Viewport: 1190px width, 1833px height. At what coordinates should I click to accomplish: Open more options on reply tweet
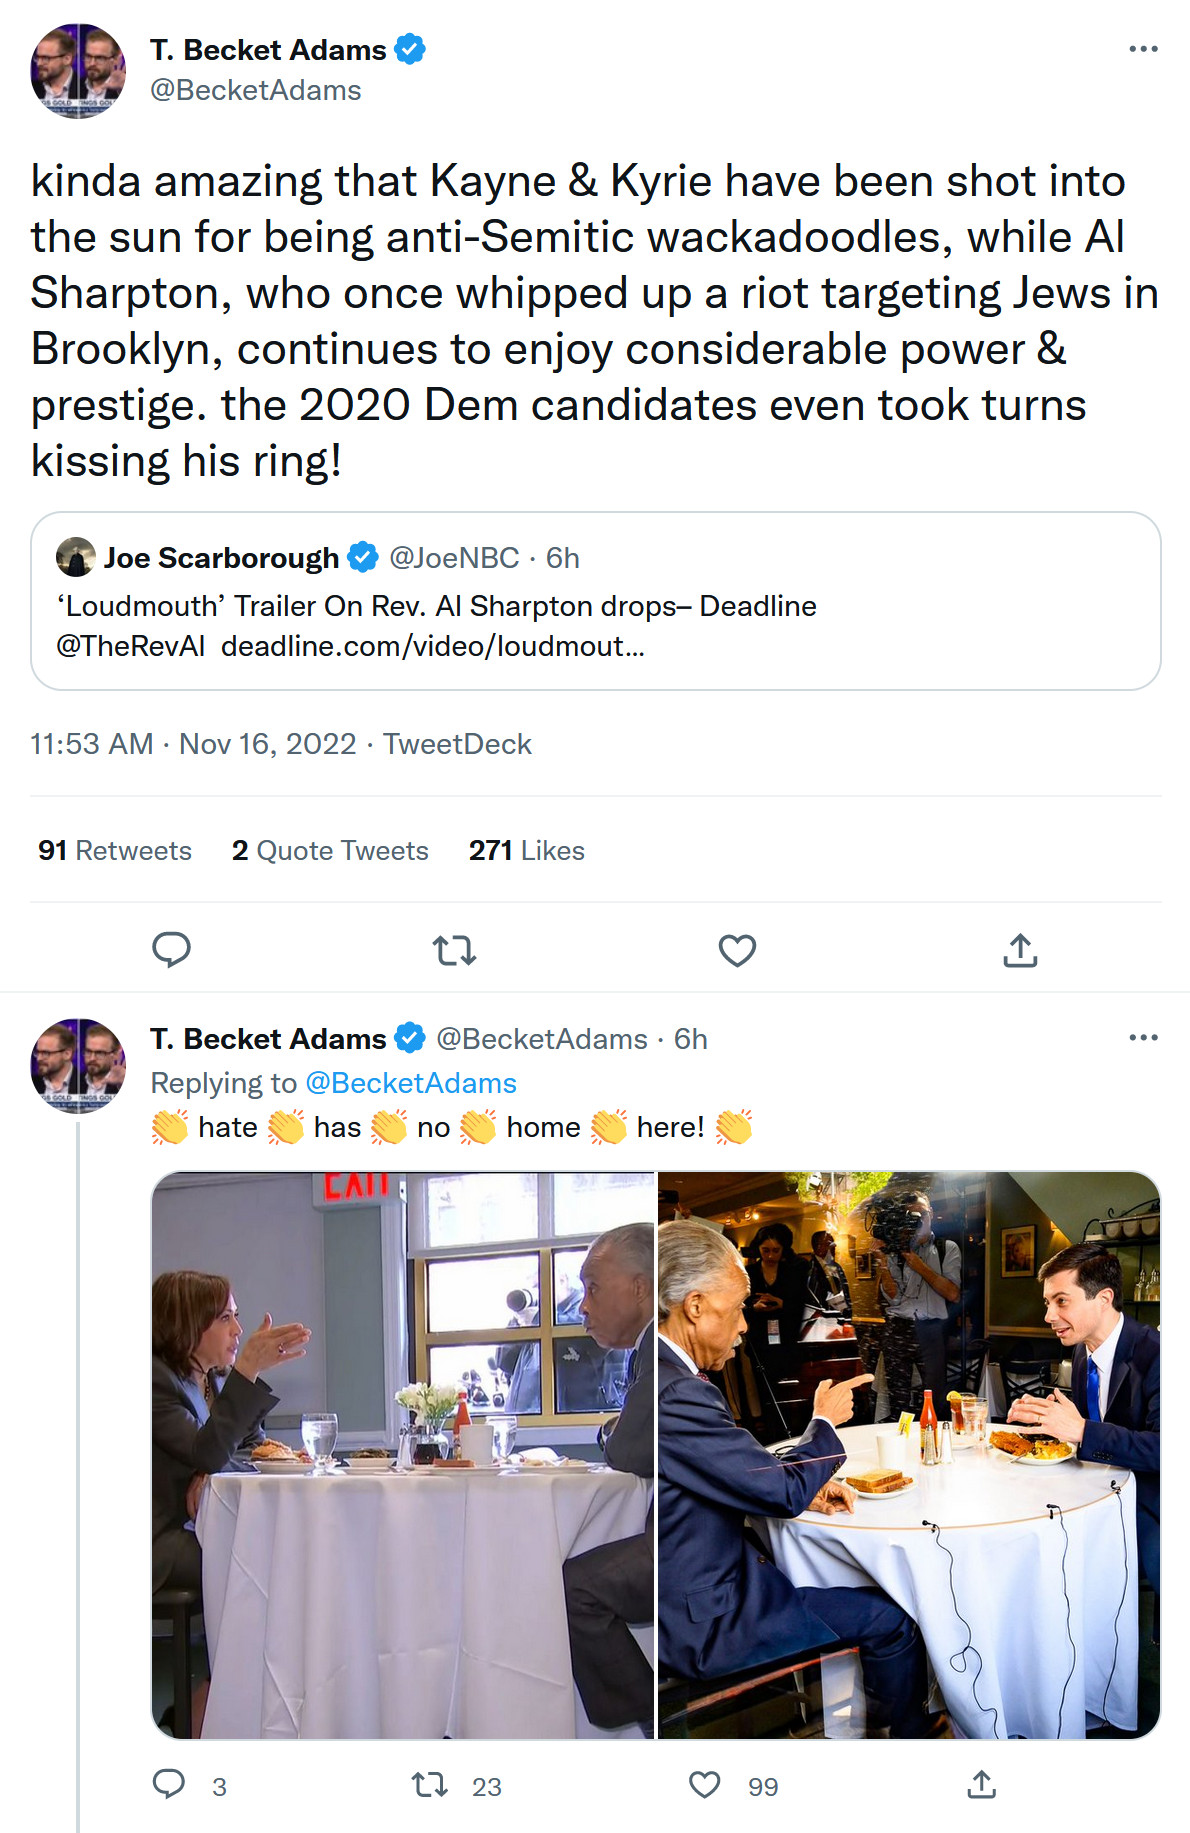[x=1143, y=1038]
